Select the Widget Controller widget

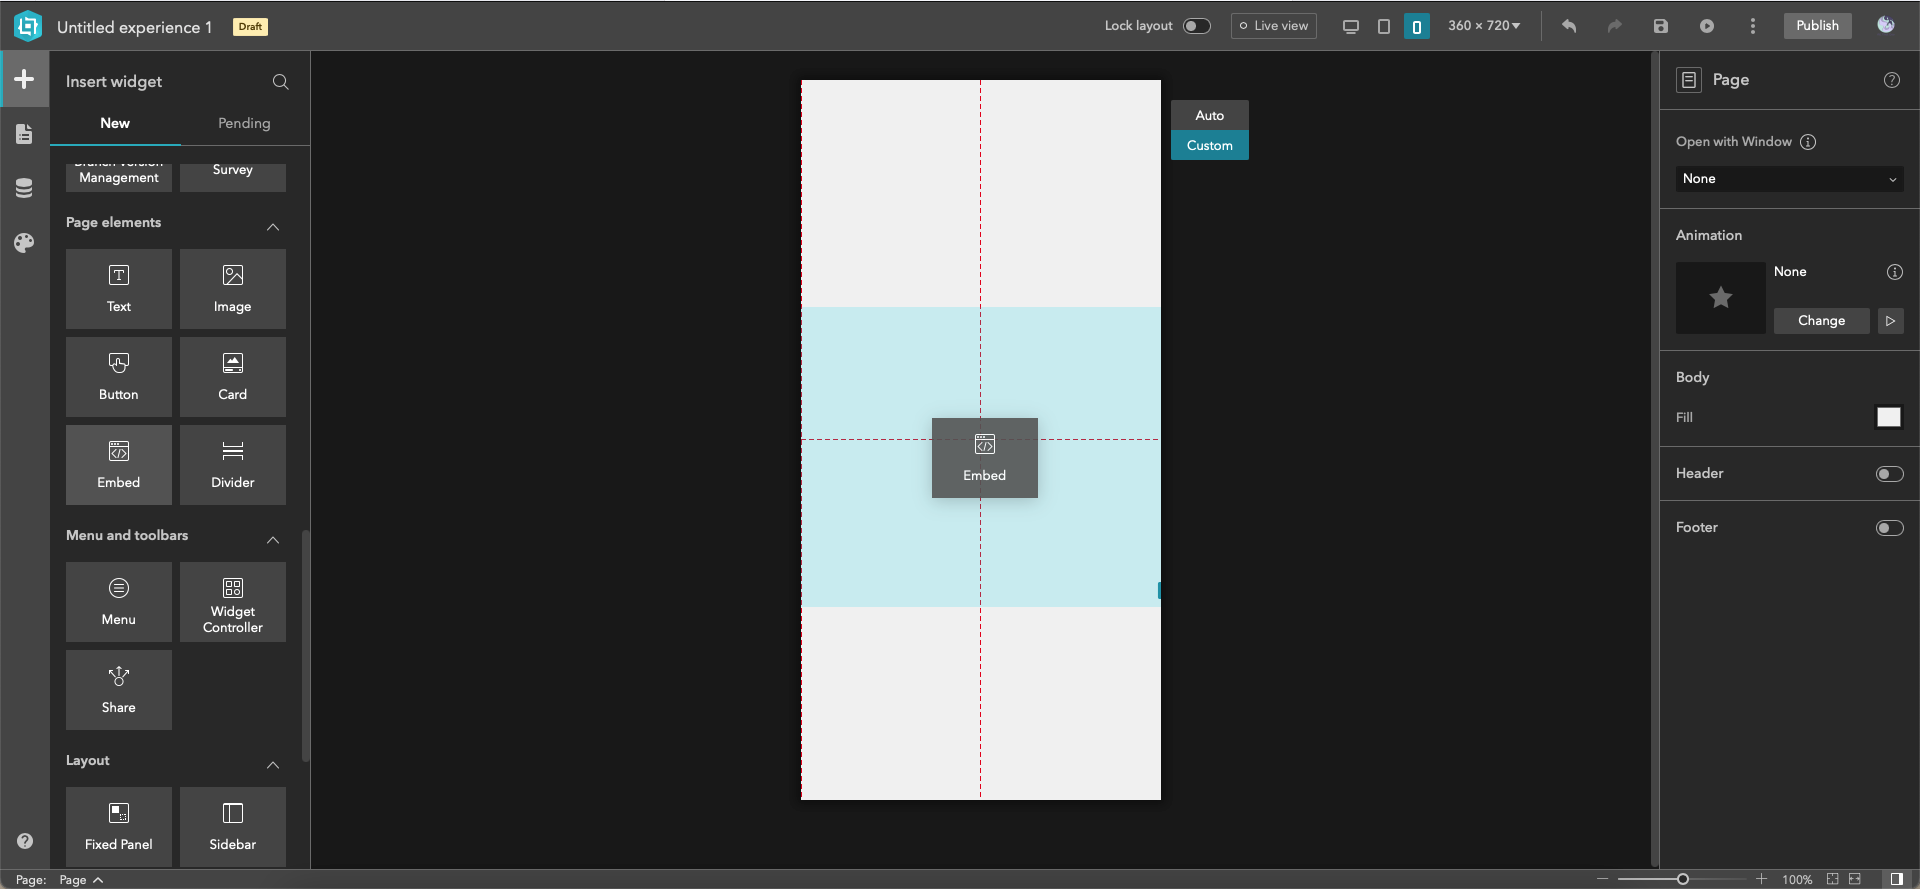[233, 602]
